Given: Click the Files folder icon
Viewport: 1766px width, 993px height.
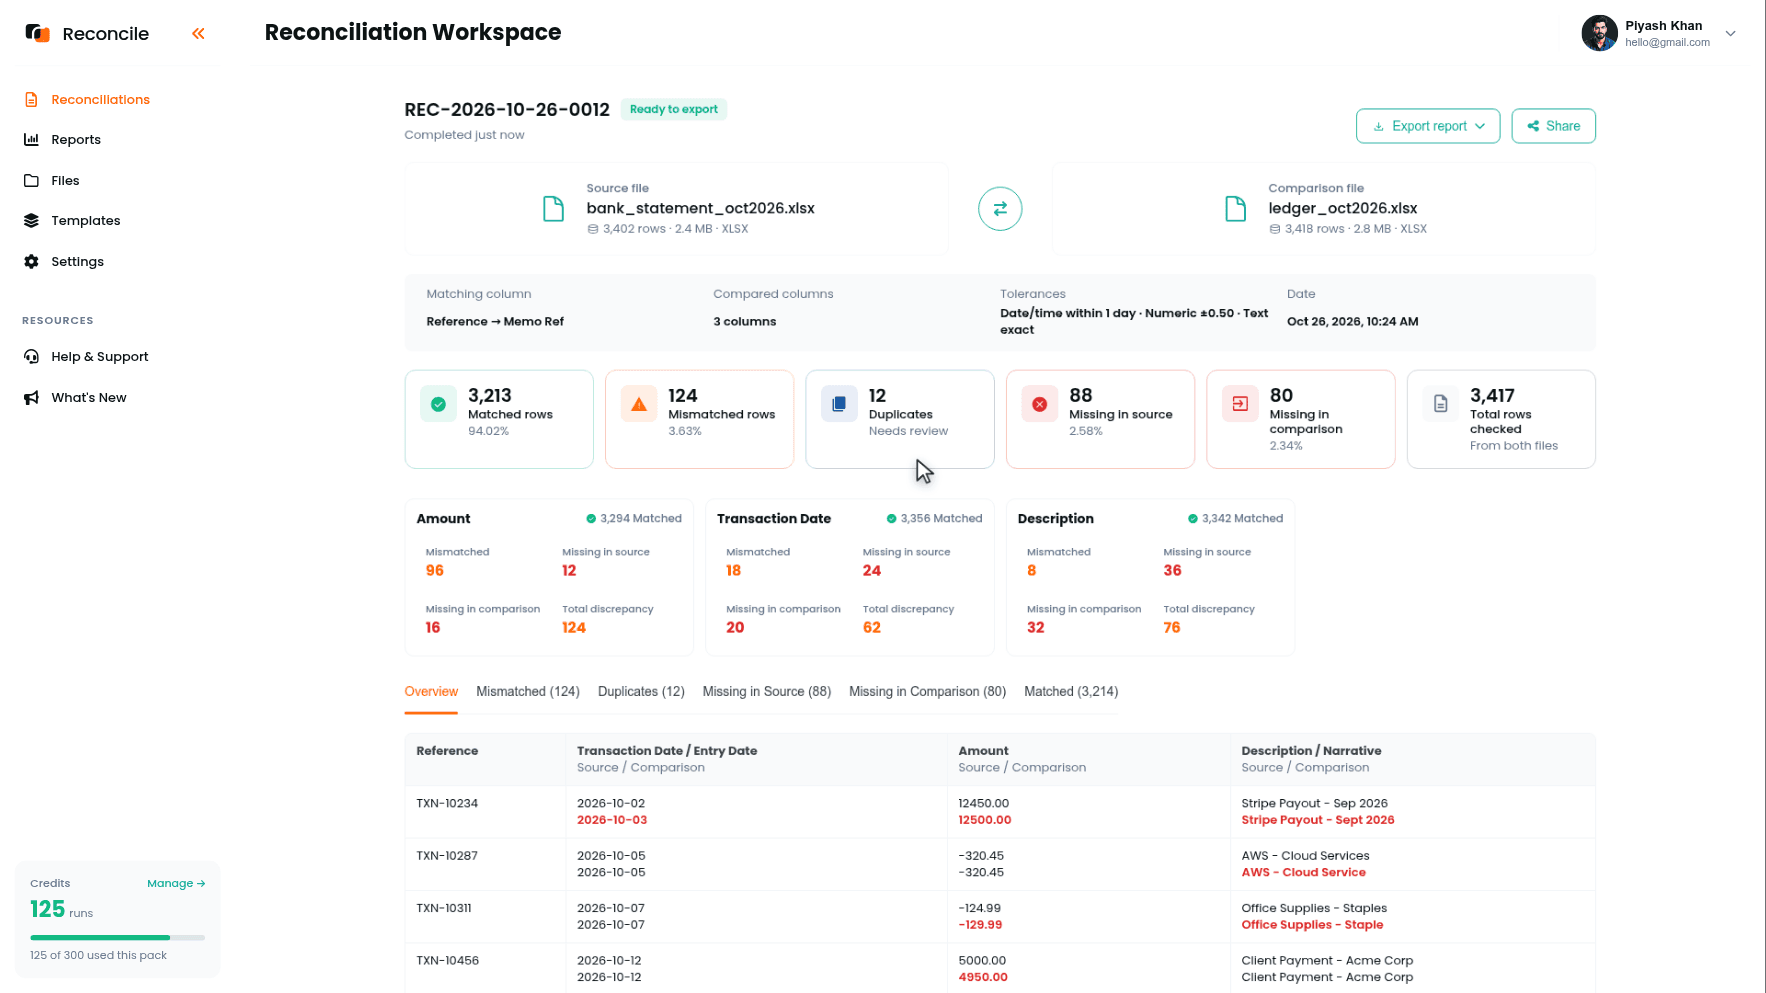Looking at the screenshot, I should coord(31,181).
